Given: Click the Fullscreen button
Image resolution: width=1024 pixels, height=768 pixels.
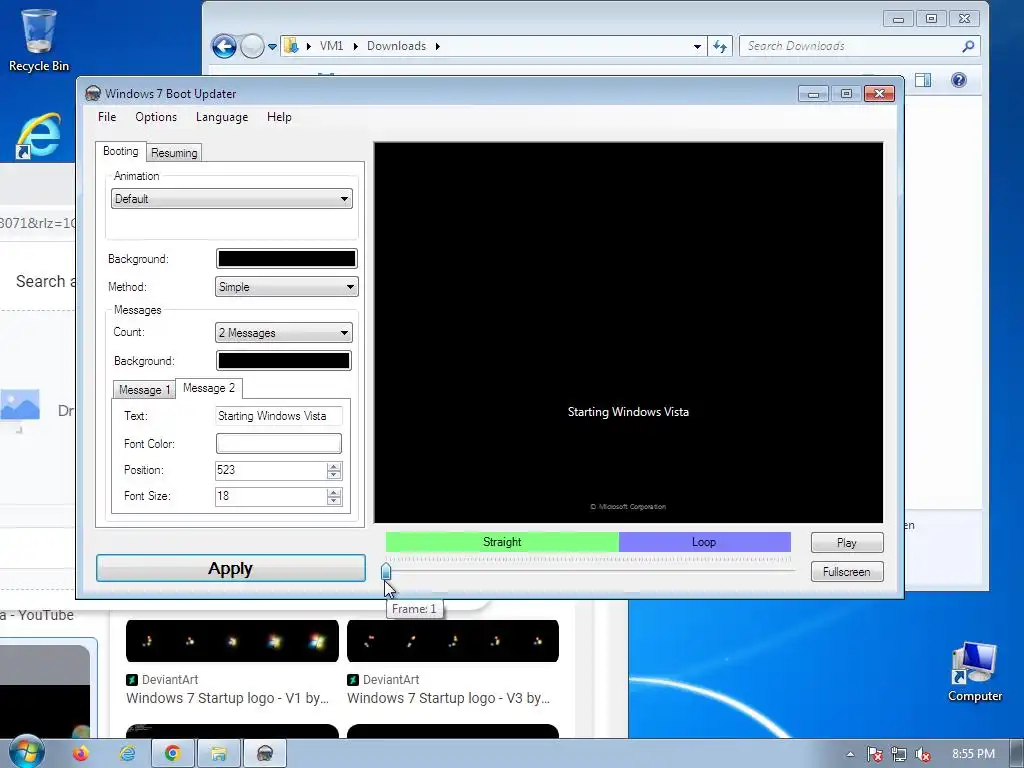Looking at the screenshot, I should click(x=847, y=571).
